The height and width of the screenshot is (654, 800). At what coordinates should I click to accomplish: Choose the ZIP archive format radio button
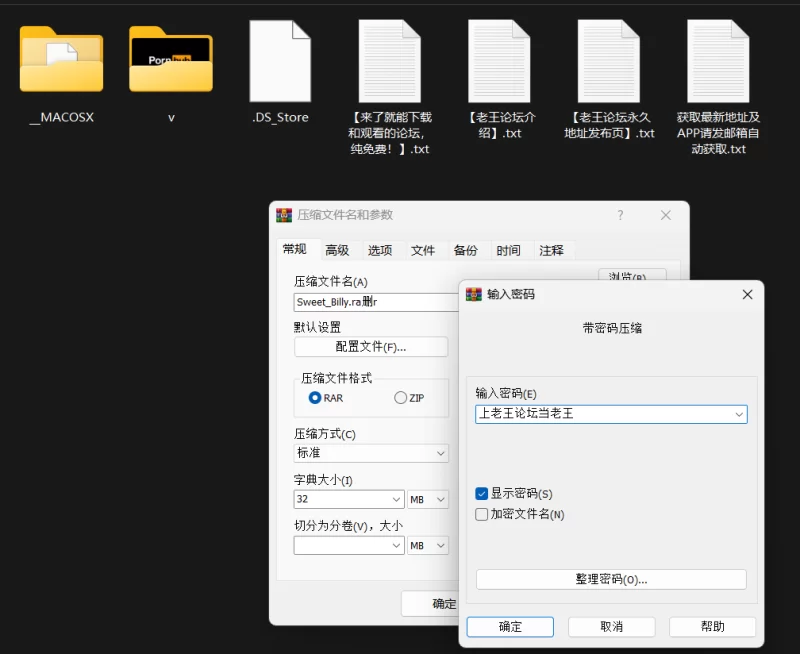click(401, 398)
